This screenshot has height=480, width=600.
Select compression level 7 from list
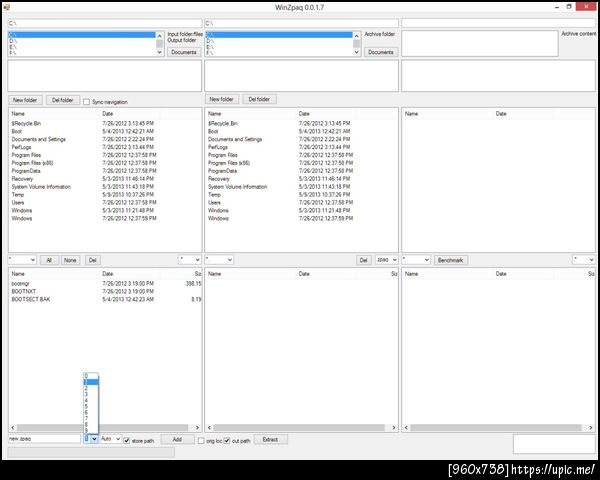point(91,419)
